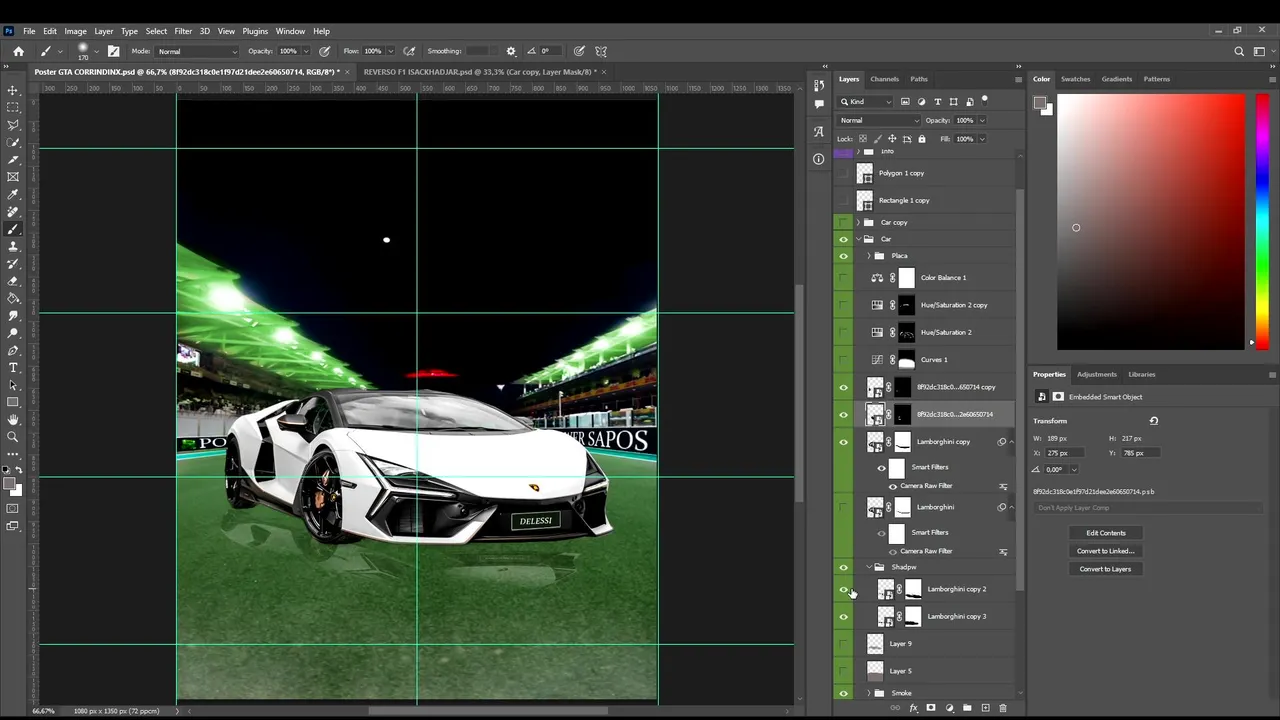Select the Horizontal Type tool
The image size is (1280, 720).
[13, 368]
